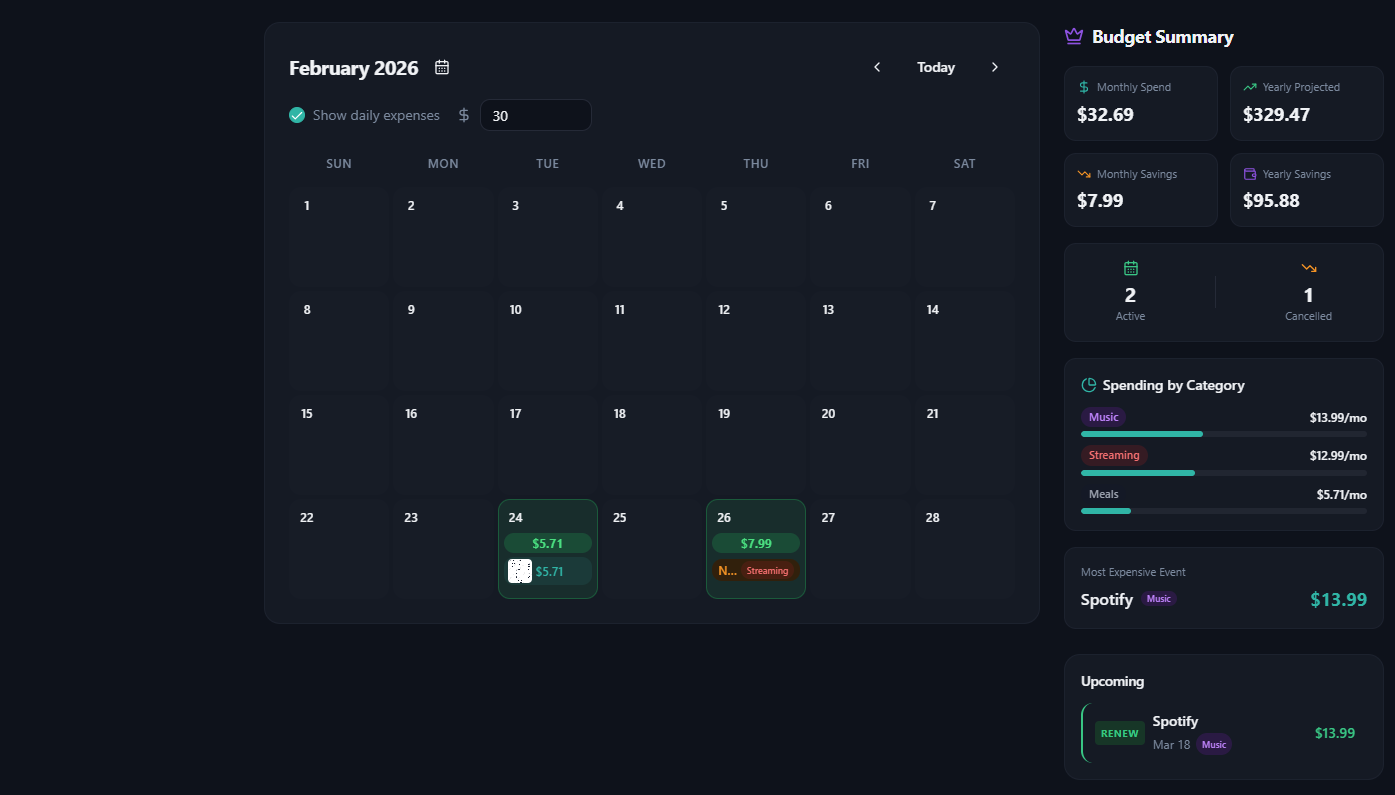Toggle the Show daily expenses checkbox
Image resolution: width=1395 pixels, height=795 pixels.
297,115
